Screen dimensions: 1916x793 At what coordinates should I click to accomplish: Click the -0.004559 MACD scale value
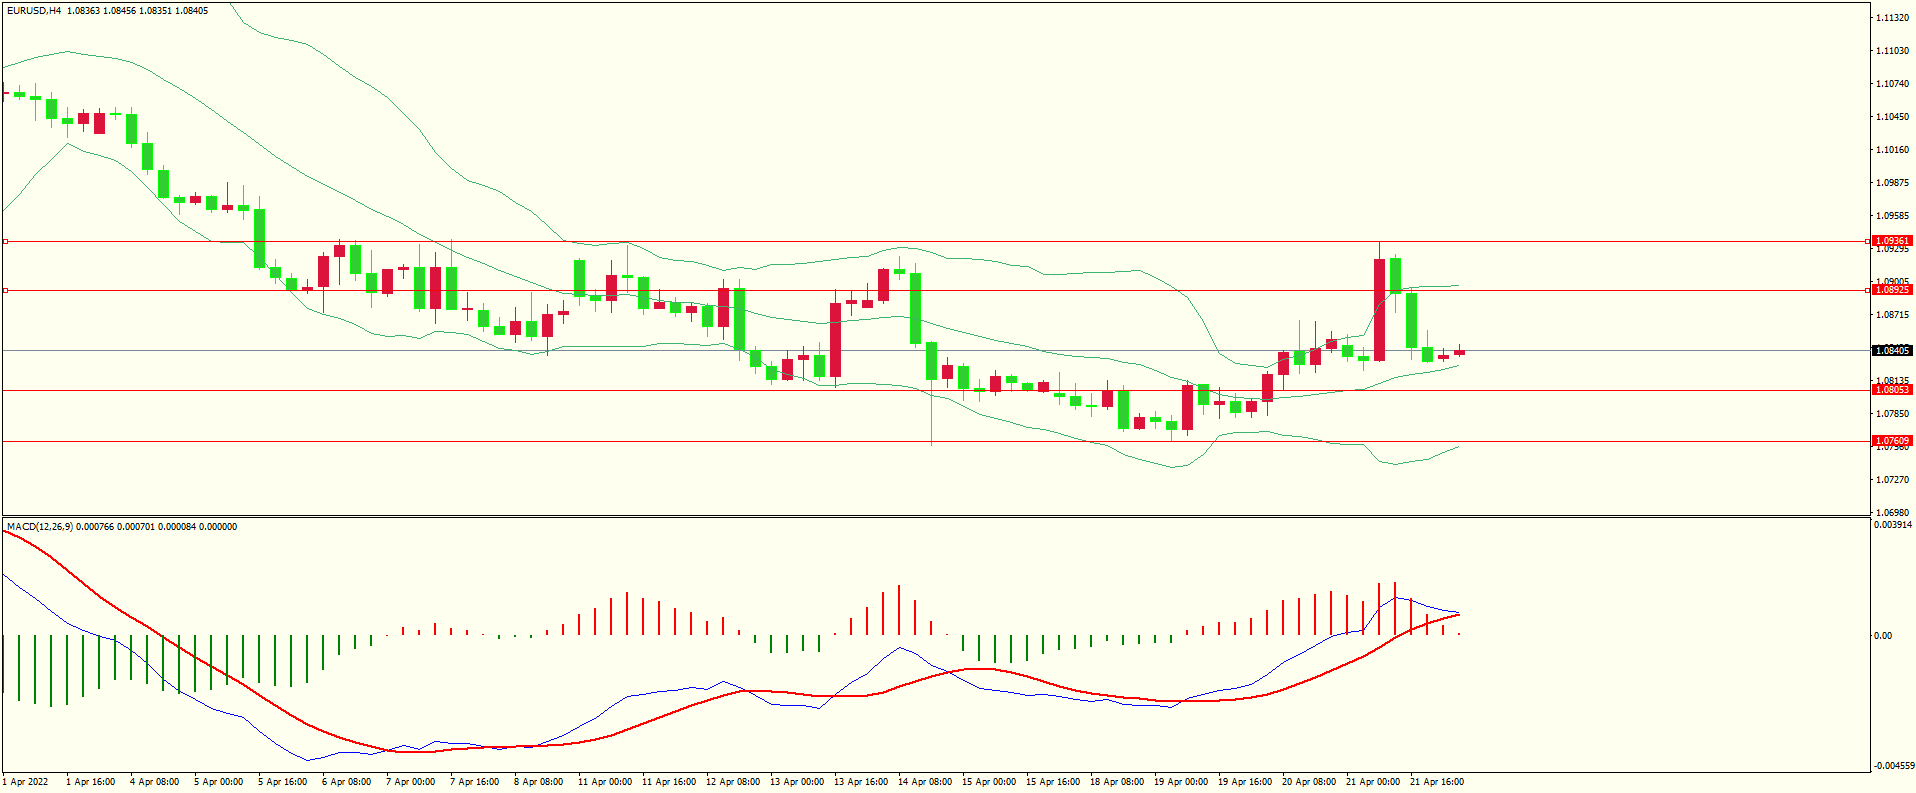[1894, 766]
